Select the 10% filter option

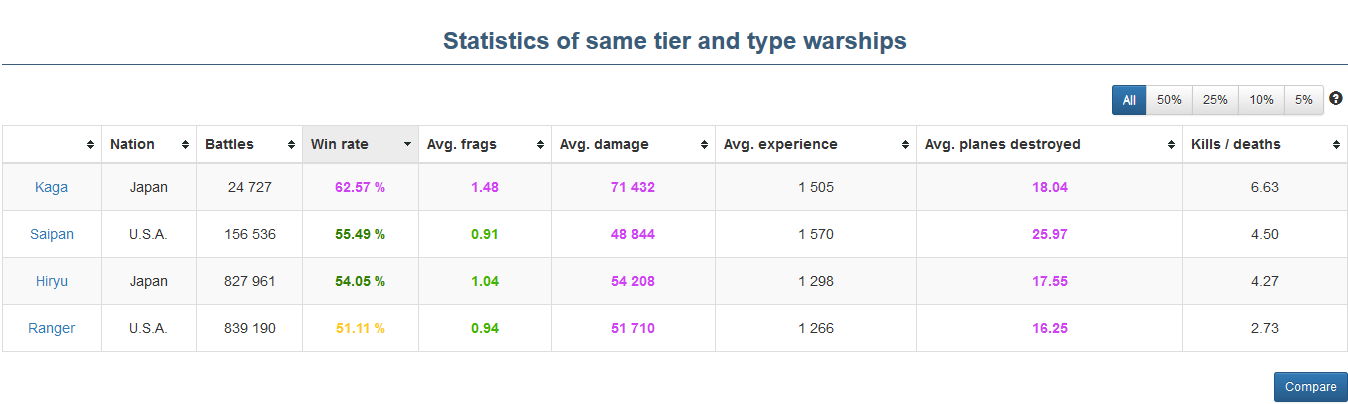pyautogui.click(x=1261, y=100)
